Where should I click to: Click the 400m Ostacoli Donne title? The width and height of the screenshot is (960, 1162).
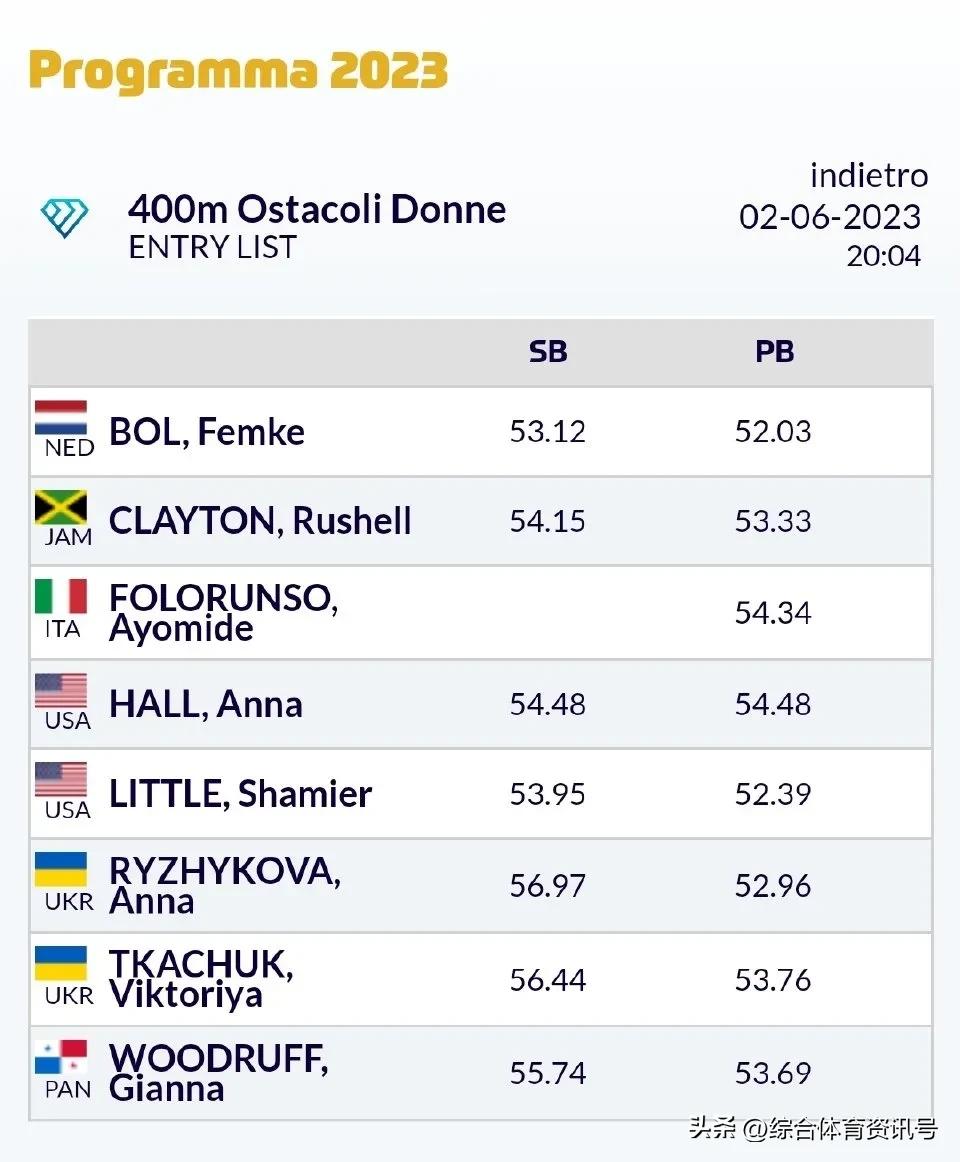click(x=317, y=210)
